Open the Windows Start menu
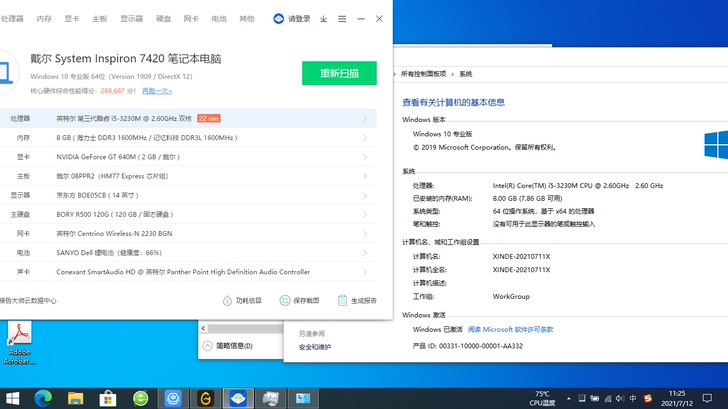Screen dimensions: 728x409 [13, 398]
